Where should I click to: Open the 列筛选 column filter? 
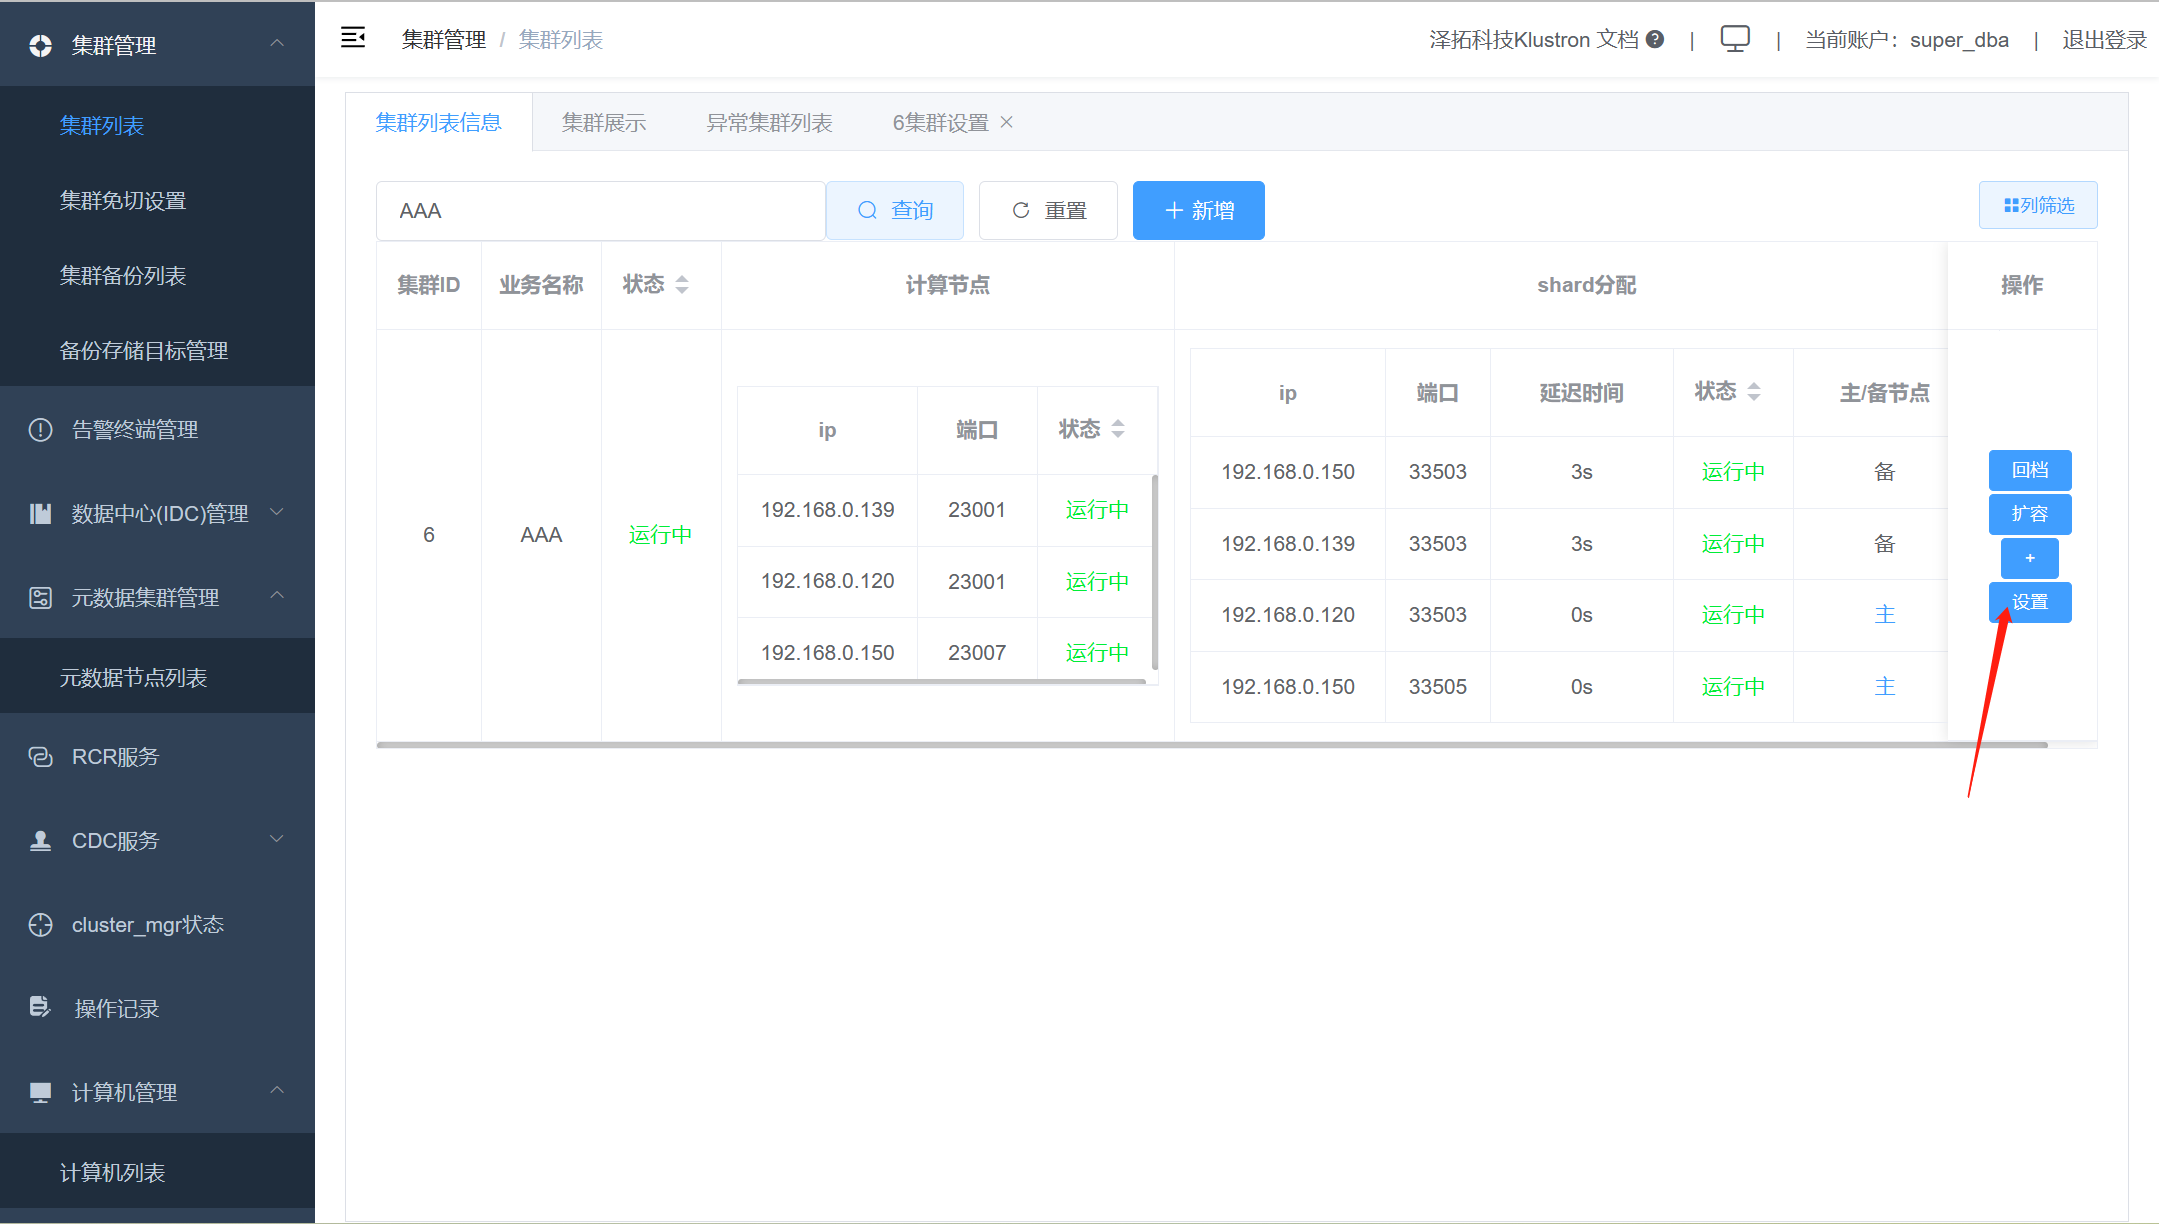(x=2038, y=205)
